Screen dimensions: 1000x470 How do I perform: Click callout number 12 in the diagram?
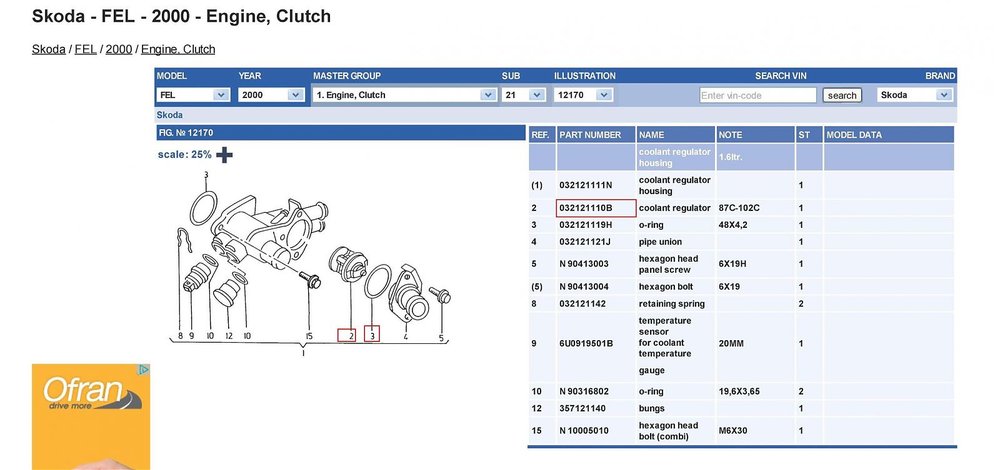pyautogui.click(x=228, y=335)
